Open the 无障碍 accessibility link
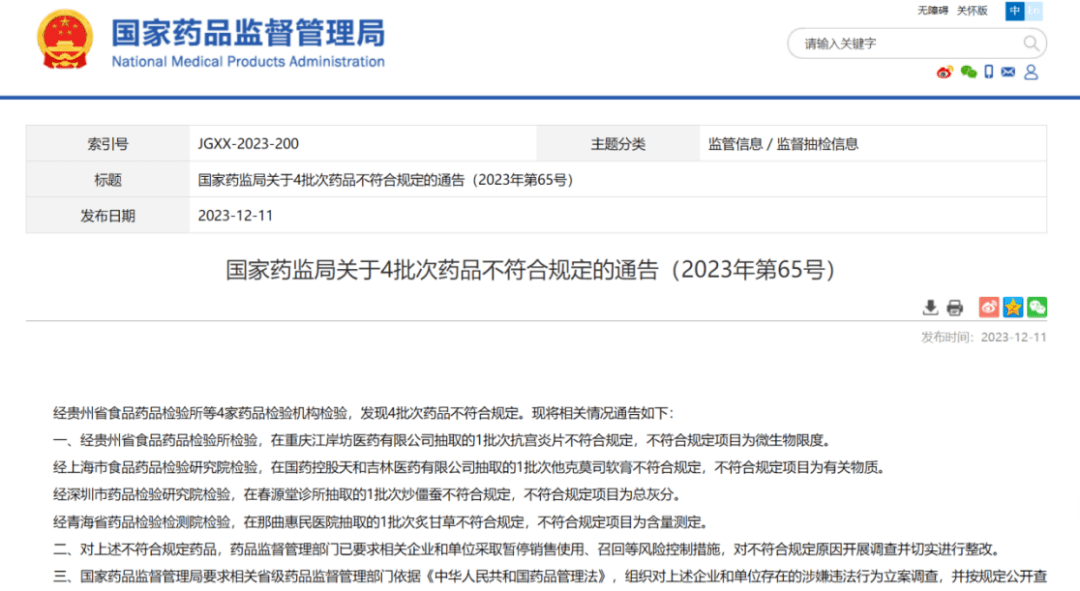Viewport: 1080px width, 591px height. tap(933, 10)
